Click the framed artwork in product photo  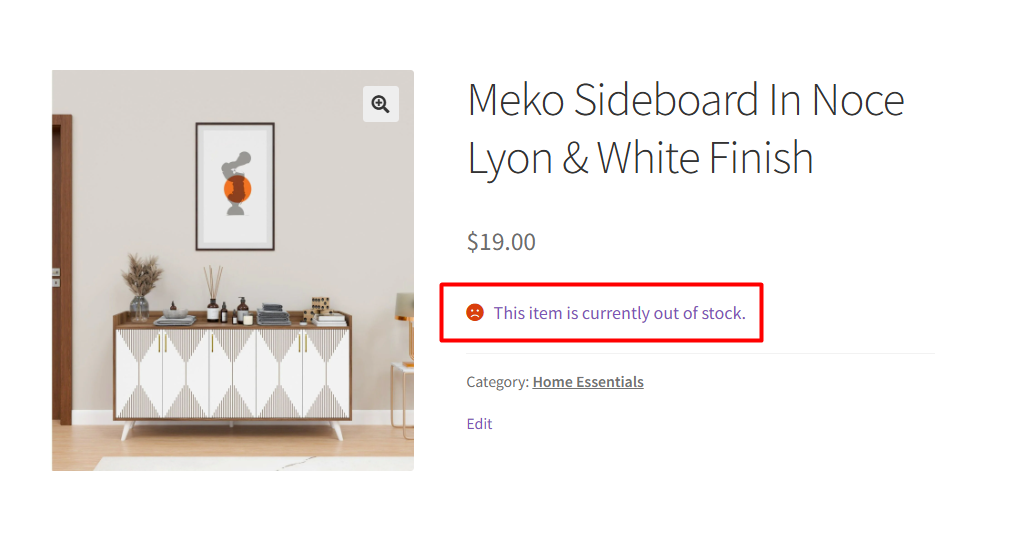(235, 185)
